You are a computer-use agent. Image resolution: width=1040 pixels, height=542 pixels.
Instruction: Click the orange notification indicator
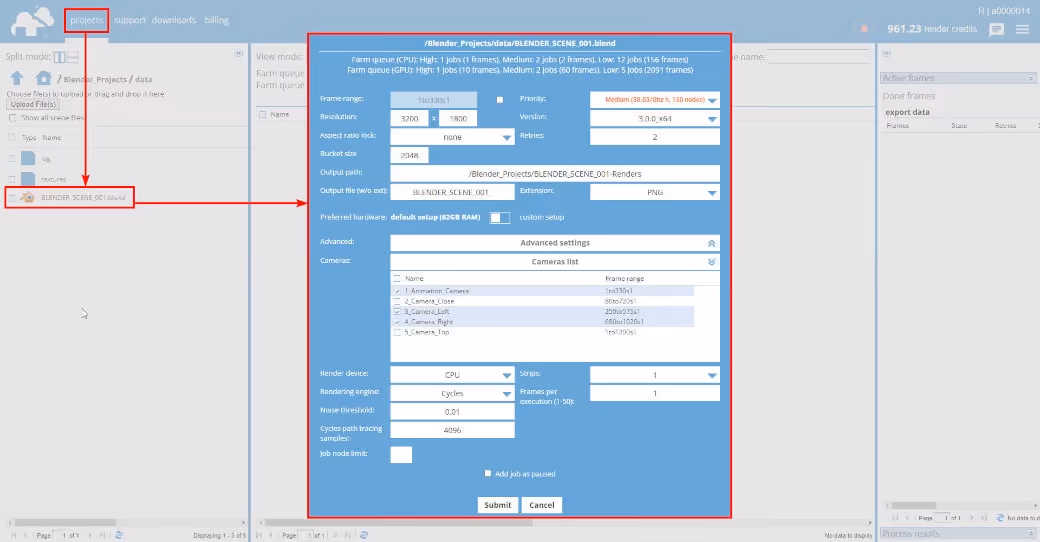(864, 29)
